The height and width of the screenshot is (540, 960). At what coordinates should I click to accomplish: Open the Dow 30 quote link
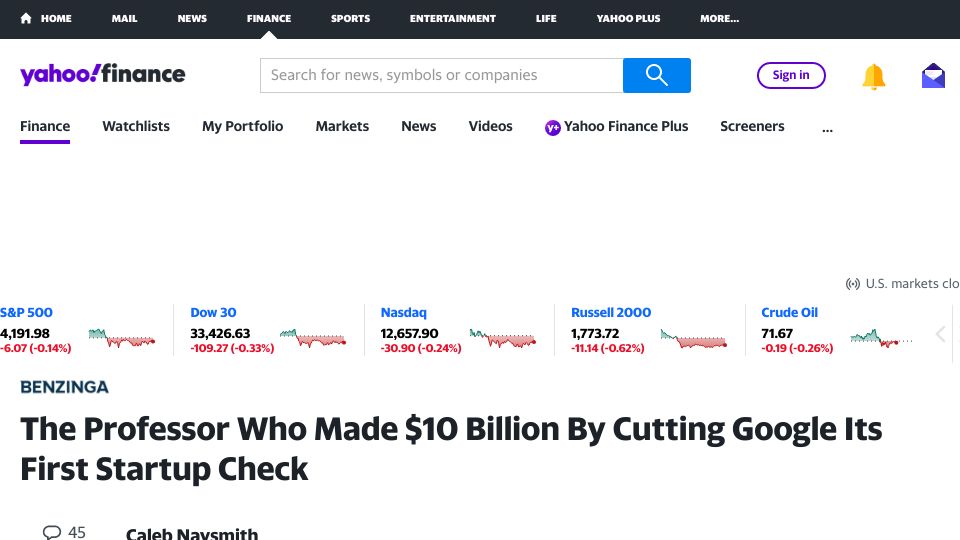click(213, 312)
